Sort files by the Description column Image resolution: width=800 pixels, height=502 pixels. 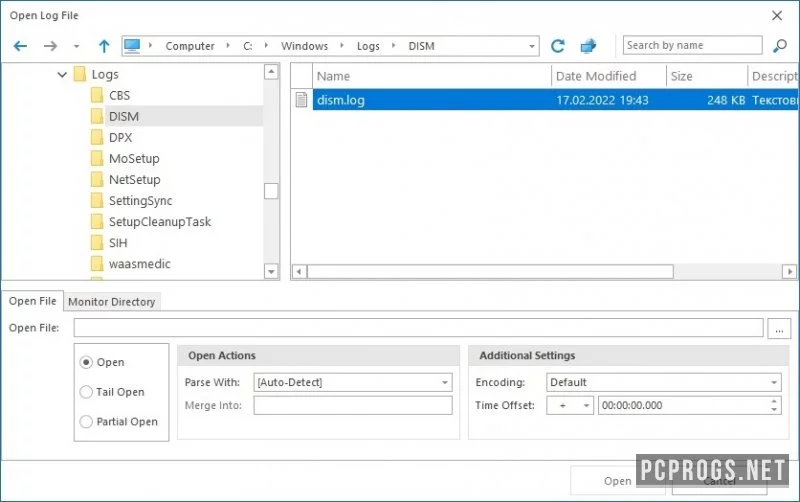(x=773, y=76)
